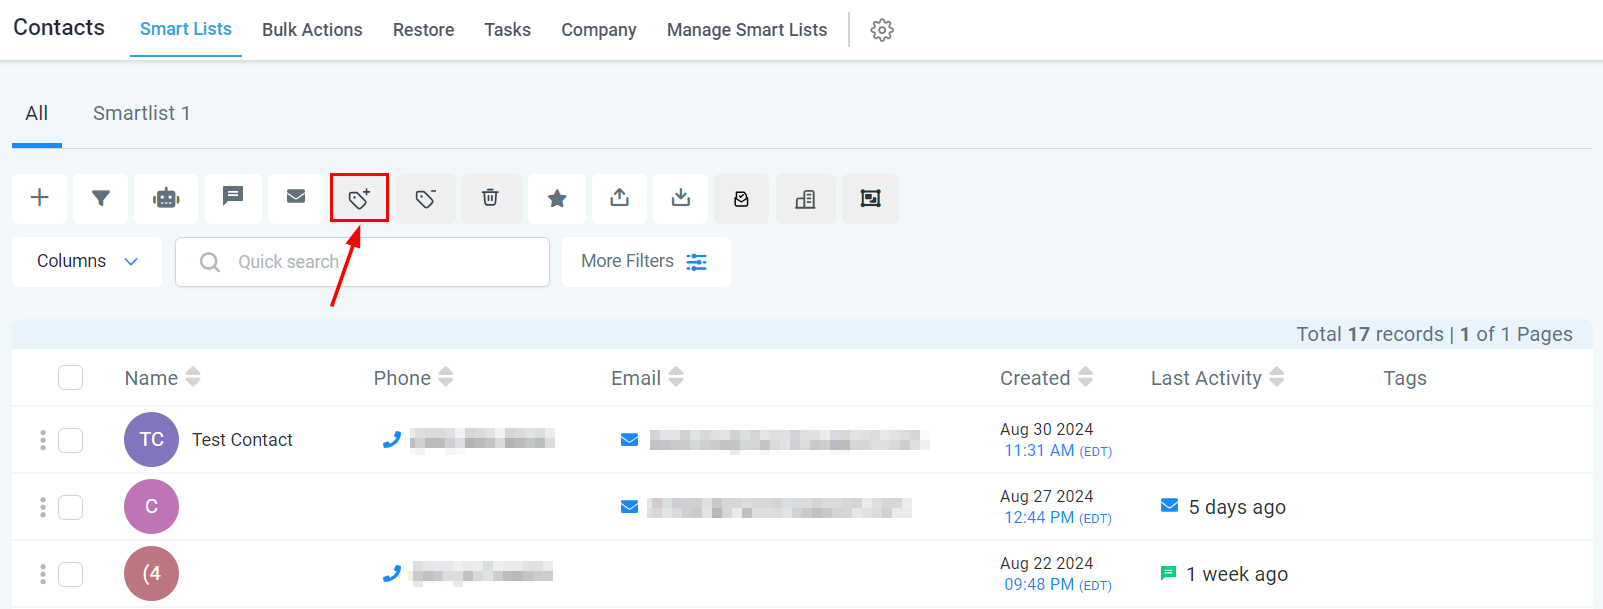Open the pipeline filter funnel icon
This screenshot has width=1603, height=609.
click(x=101, y=198)
